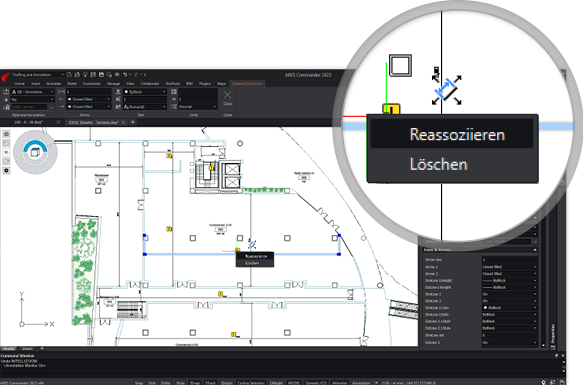Viewport: 583px width, 385px height.
Task: Open the Home ribbon tab
Action: click(x=19, y=84)
